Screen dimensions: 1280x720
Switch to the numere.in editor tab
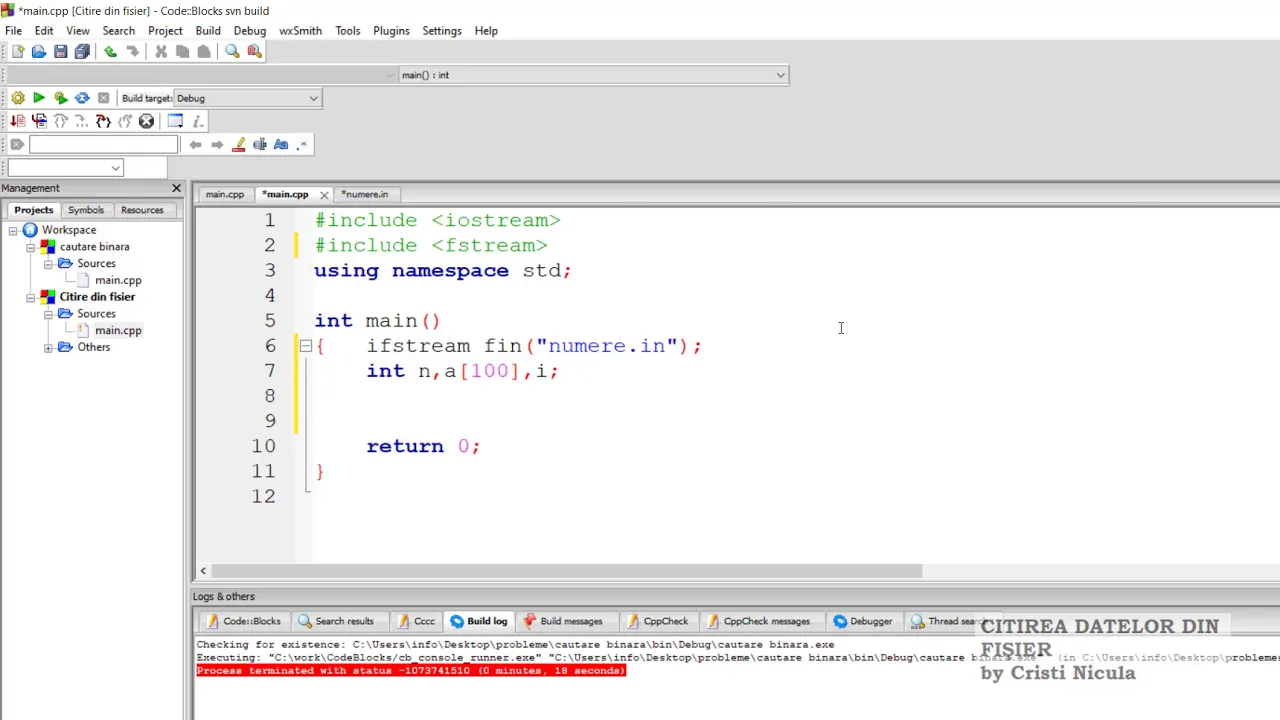point(365,194)
